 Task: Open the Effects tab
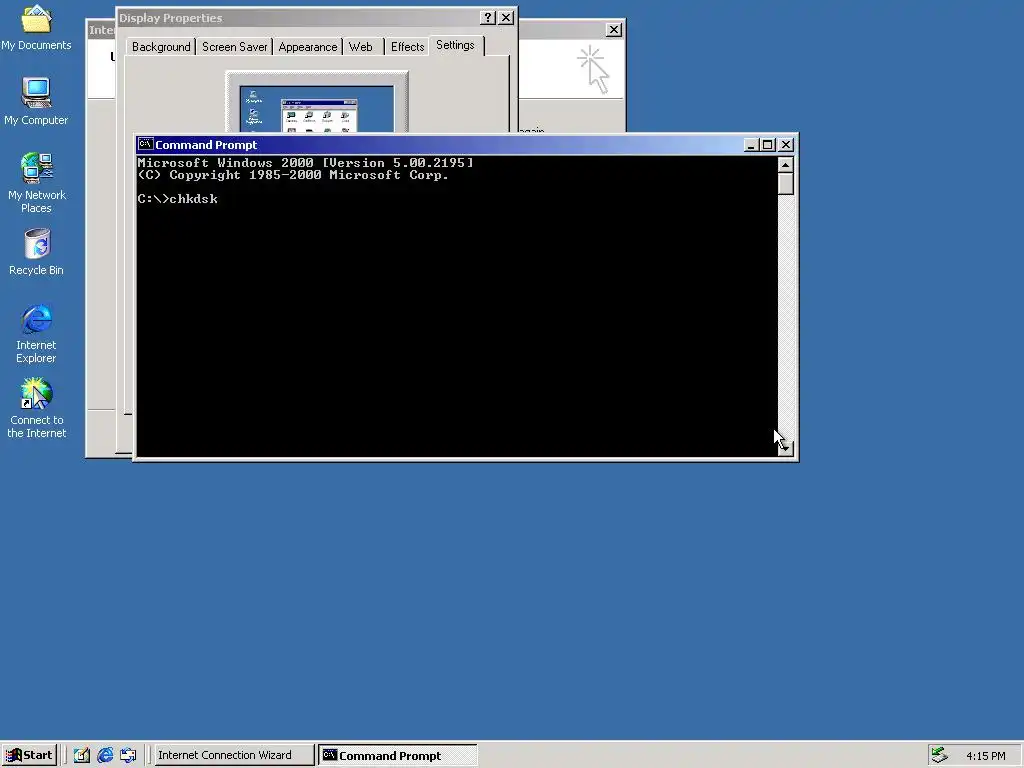pyautogui.click(x=408, y=47)
